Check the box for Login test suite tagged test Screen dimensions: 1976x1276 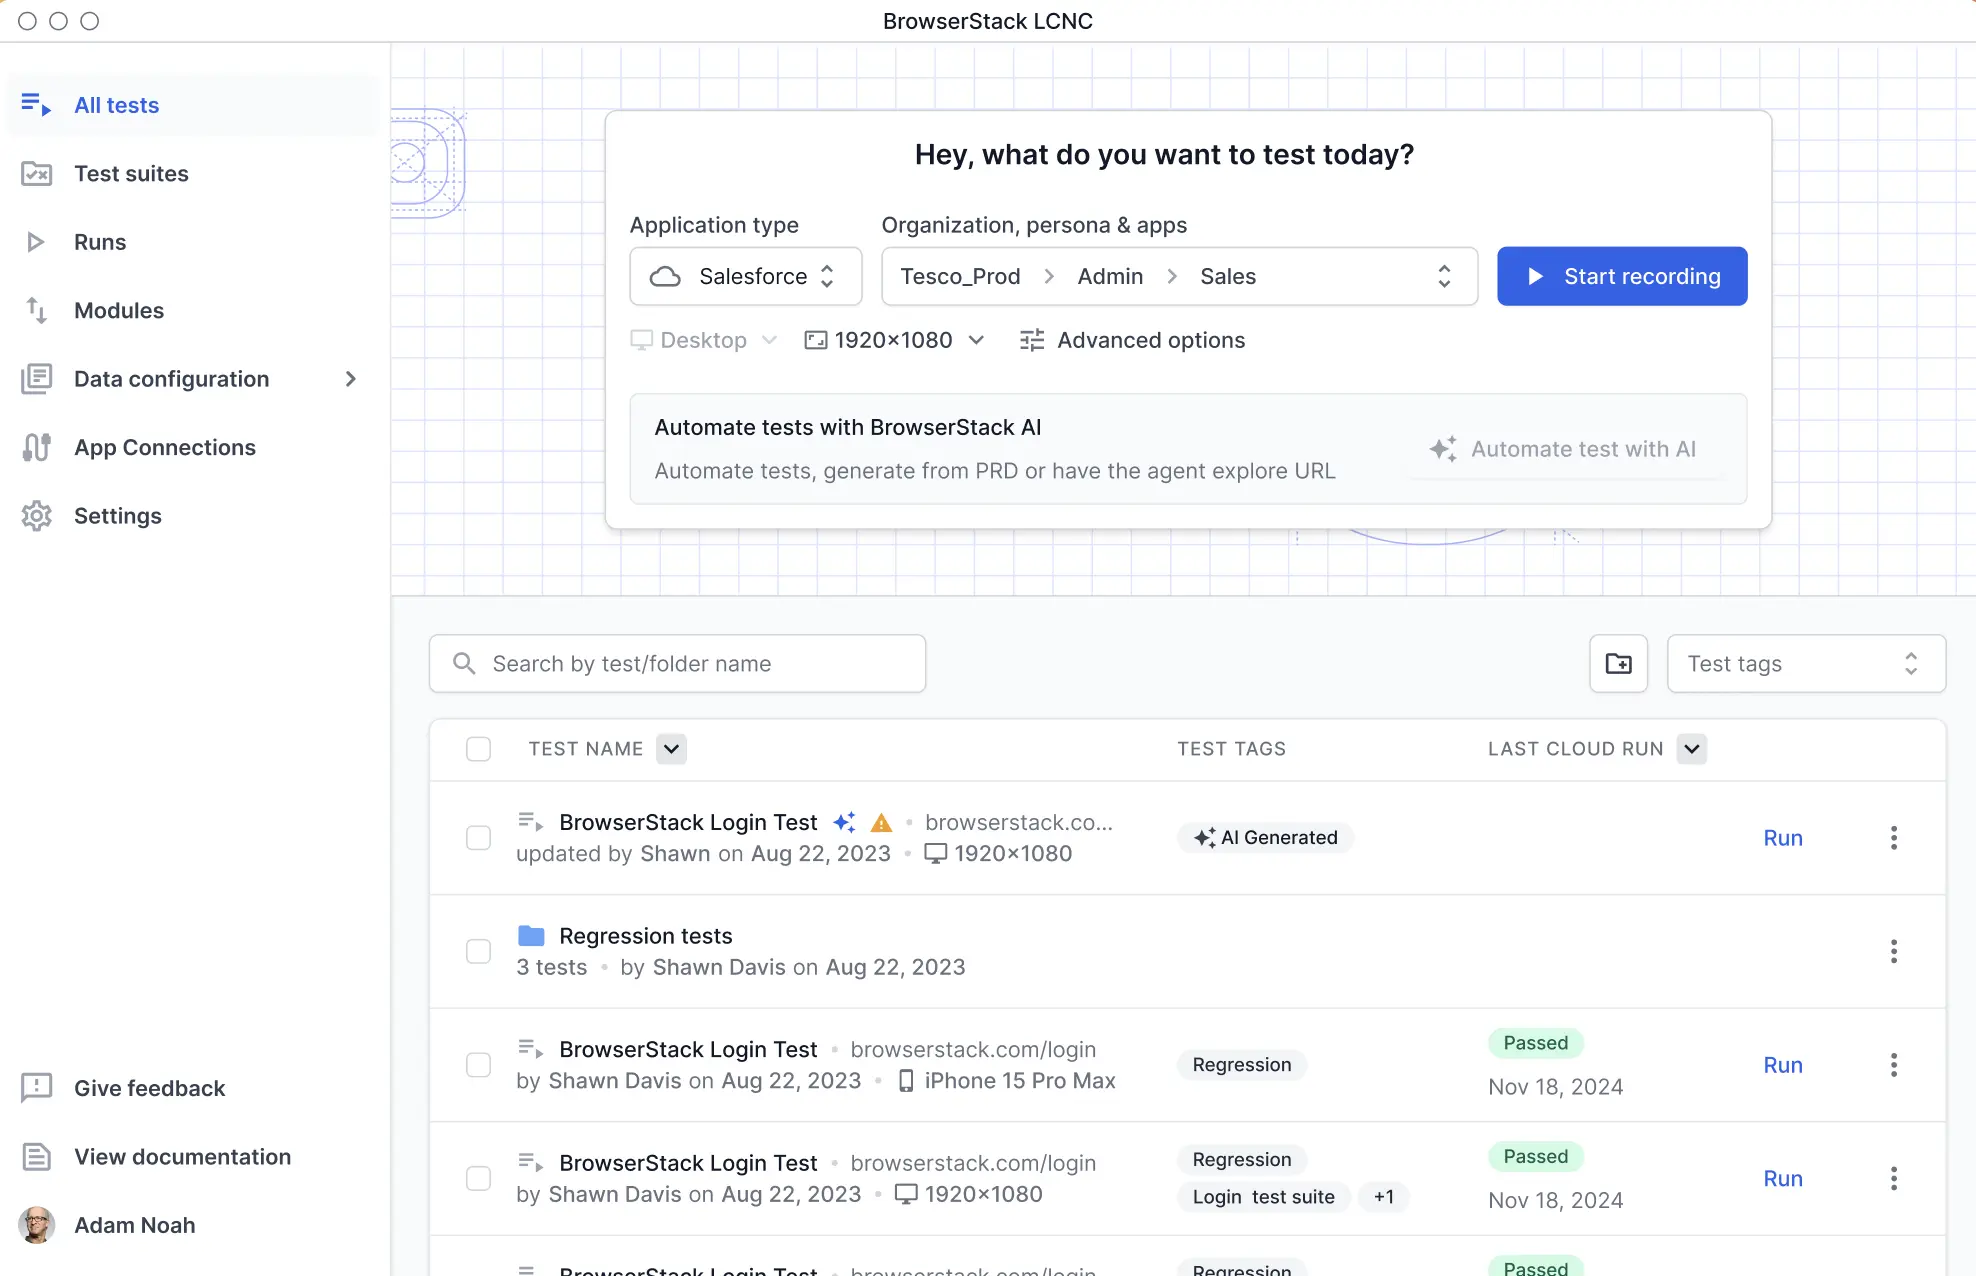479,1179
